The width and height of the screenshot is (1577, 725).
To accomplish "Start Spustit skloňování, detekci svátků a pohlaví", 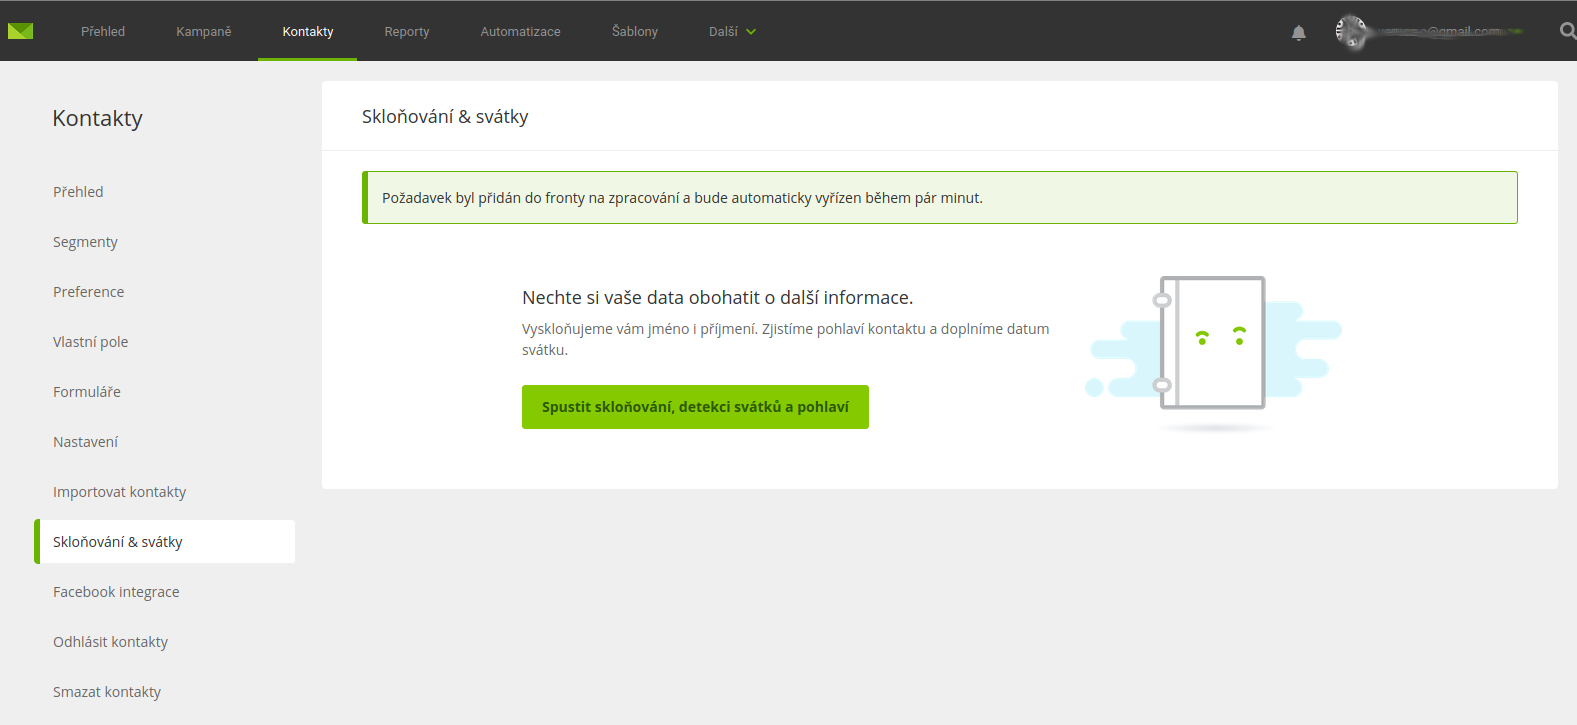I will pyautogui.click(x=695, y=407).
